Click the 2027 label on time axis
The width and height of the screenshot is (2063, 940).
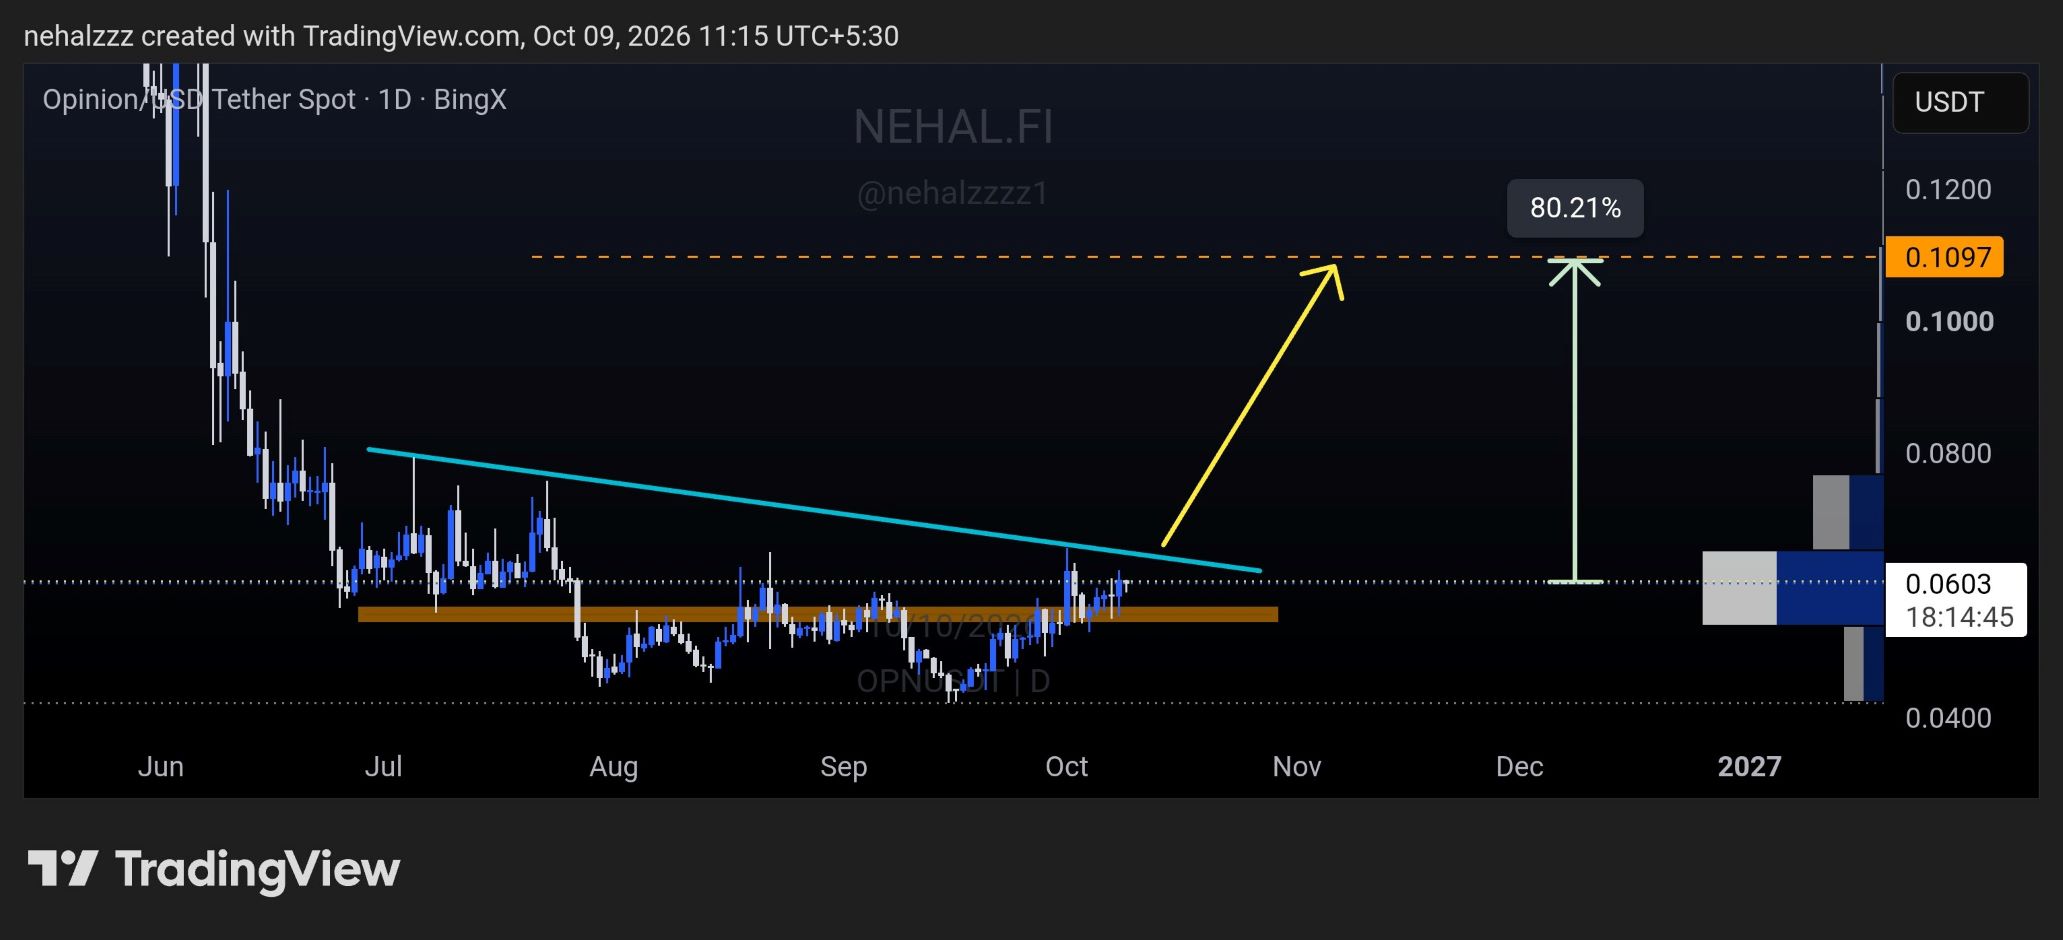pyautogui.click(x=1750, y=767)
